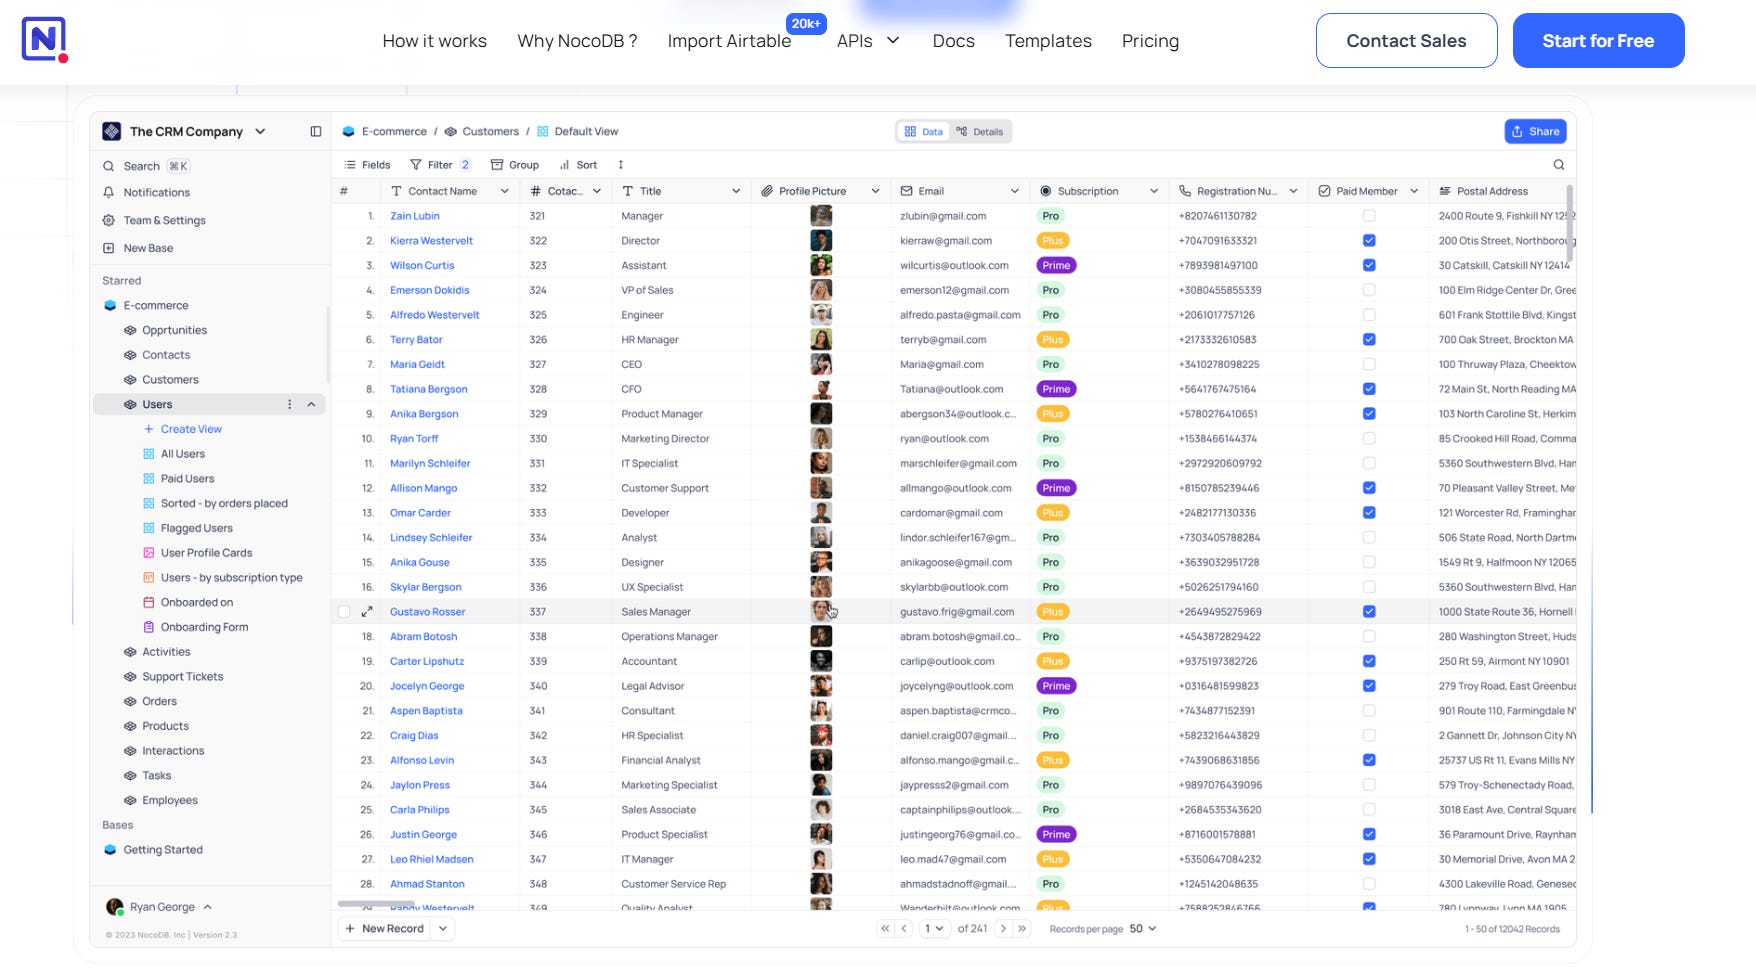Click the horizontal scrollbar under the grid

377,904
